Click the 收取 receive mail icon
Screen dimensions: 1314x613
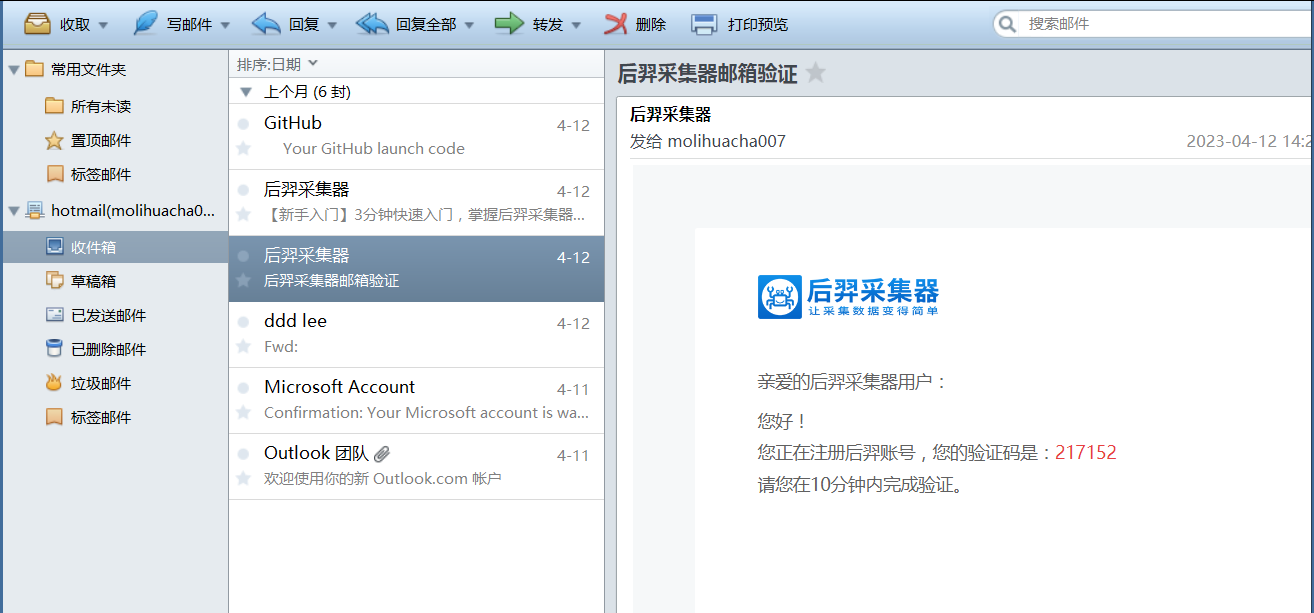point(38,23)
